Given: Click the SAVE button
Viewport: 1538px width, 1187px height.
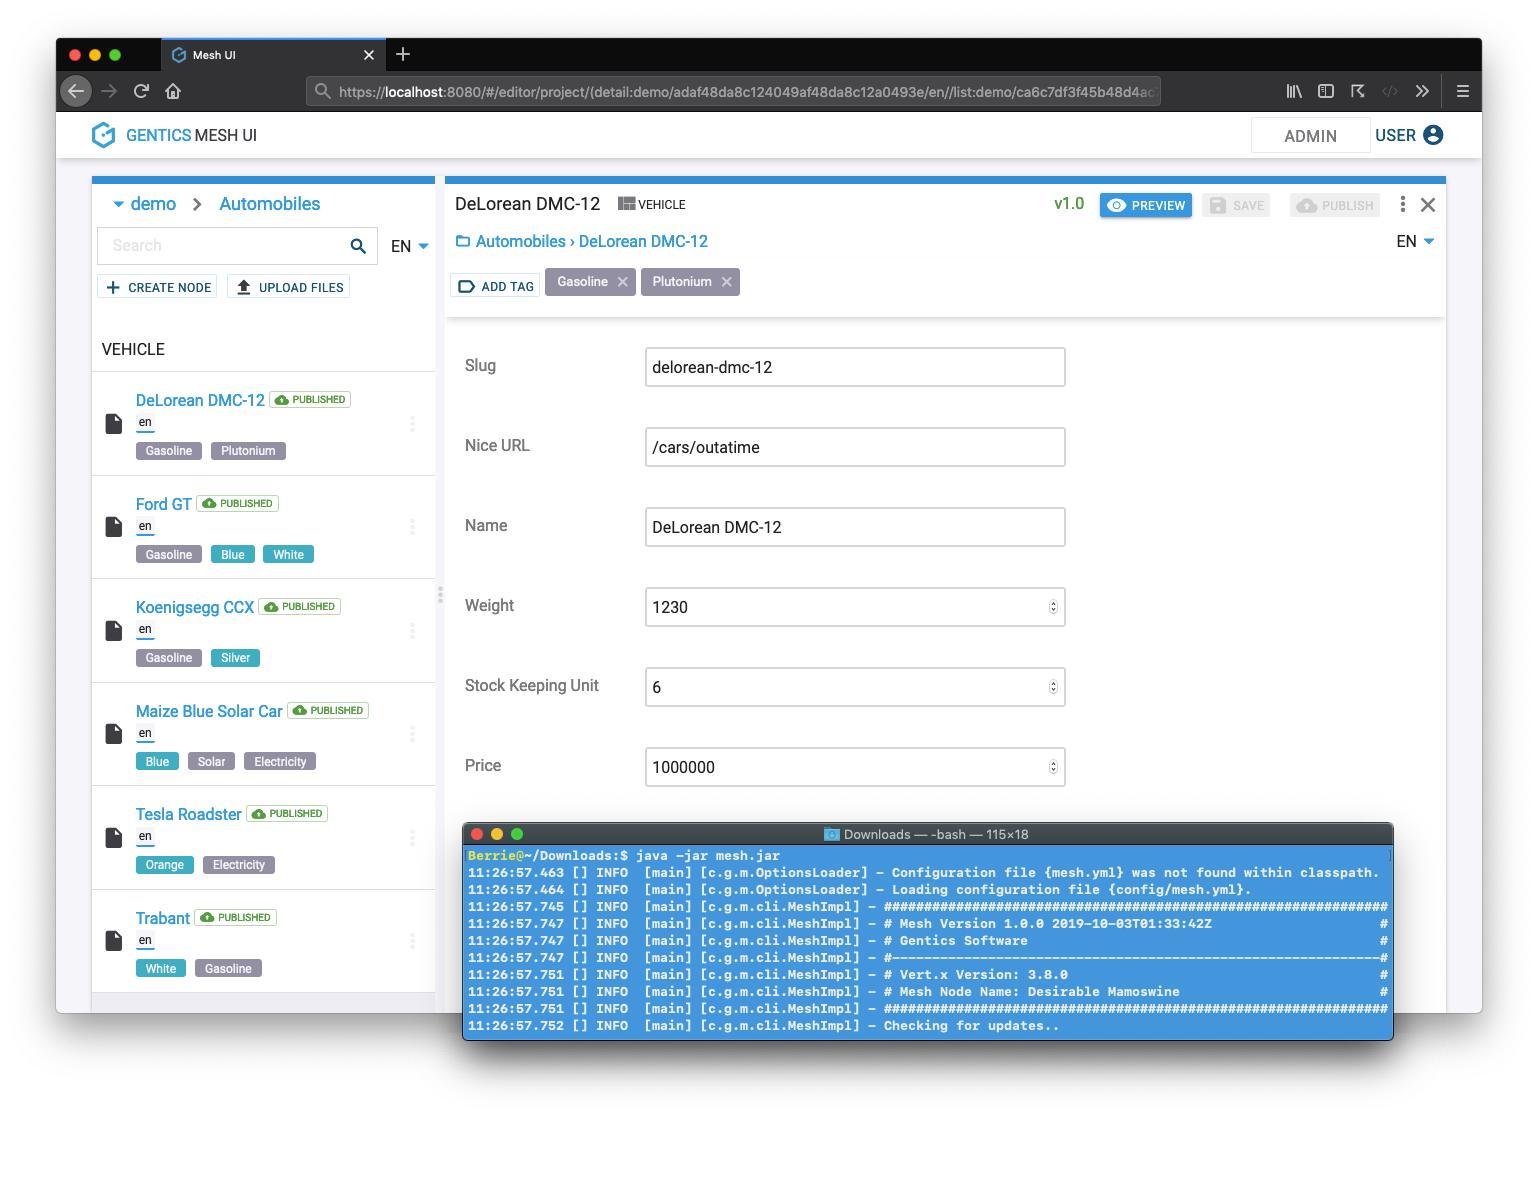Looking at the screenshot, I should pos(1236,205).
